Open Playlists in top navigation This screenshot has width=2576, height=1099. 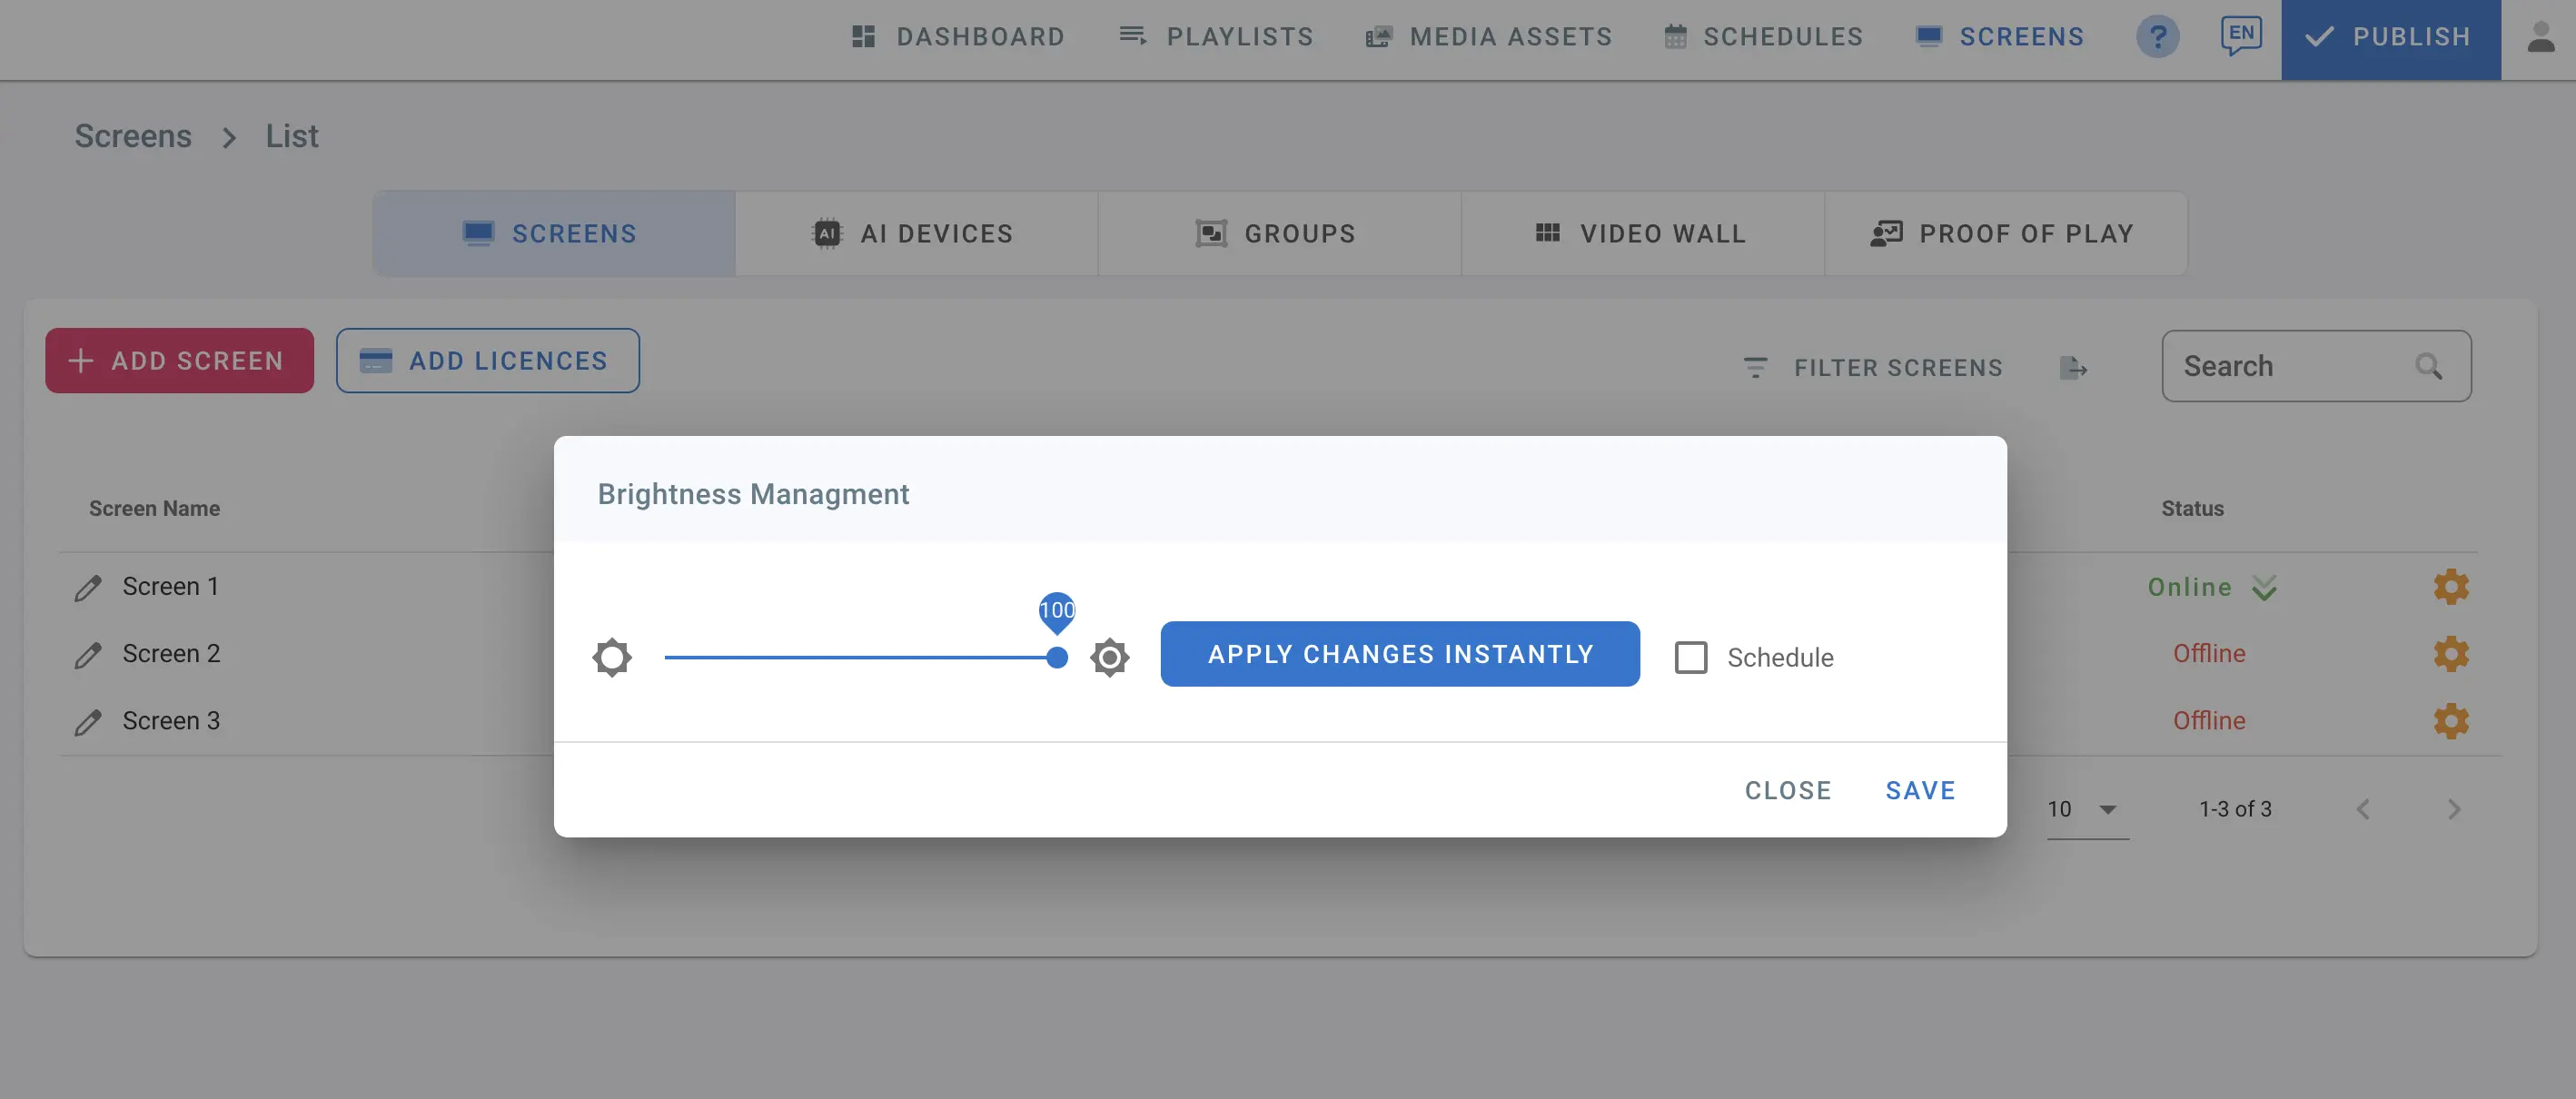1215,37
